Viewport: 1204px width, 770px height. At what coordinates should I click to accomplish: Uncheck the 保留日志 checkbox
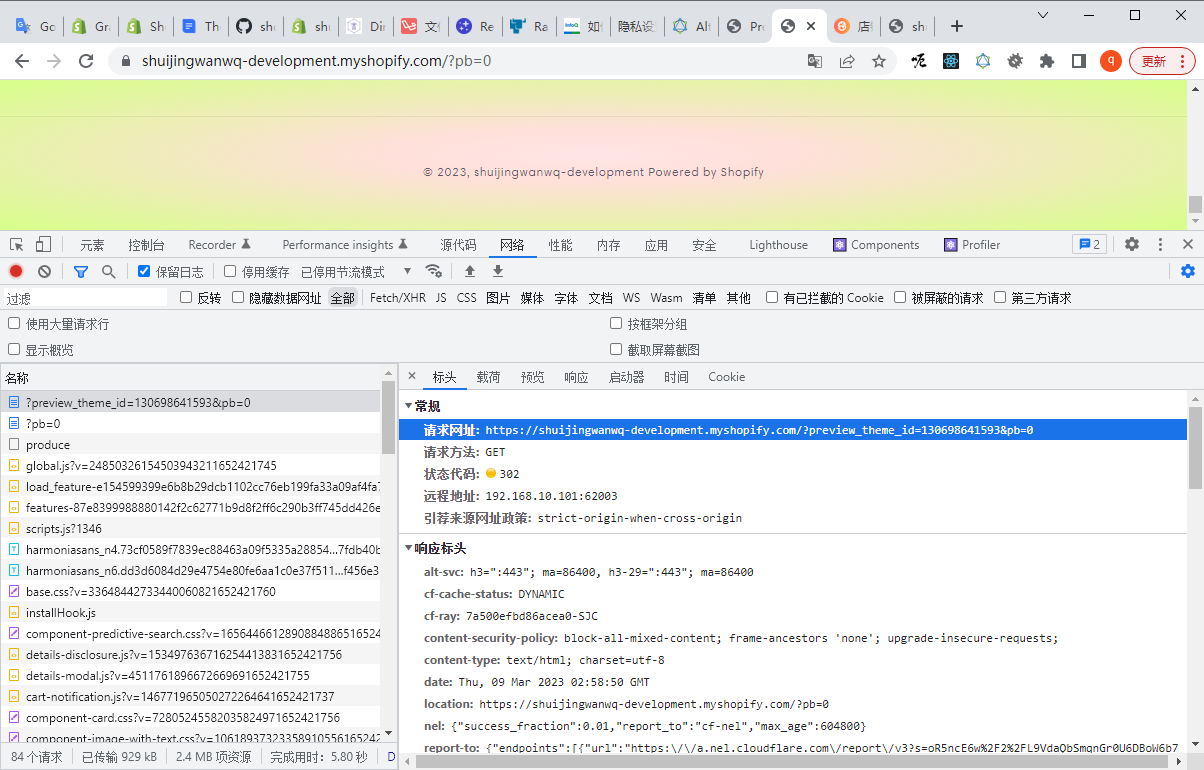[144, 271]
